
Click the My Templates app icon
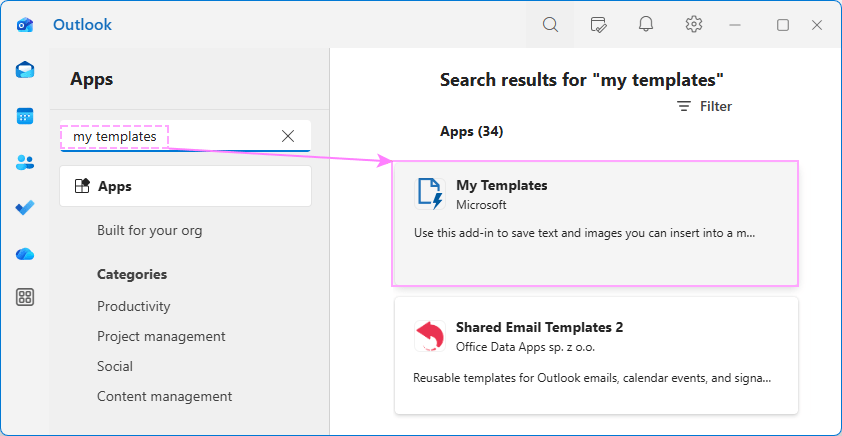point(430,194)
